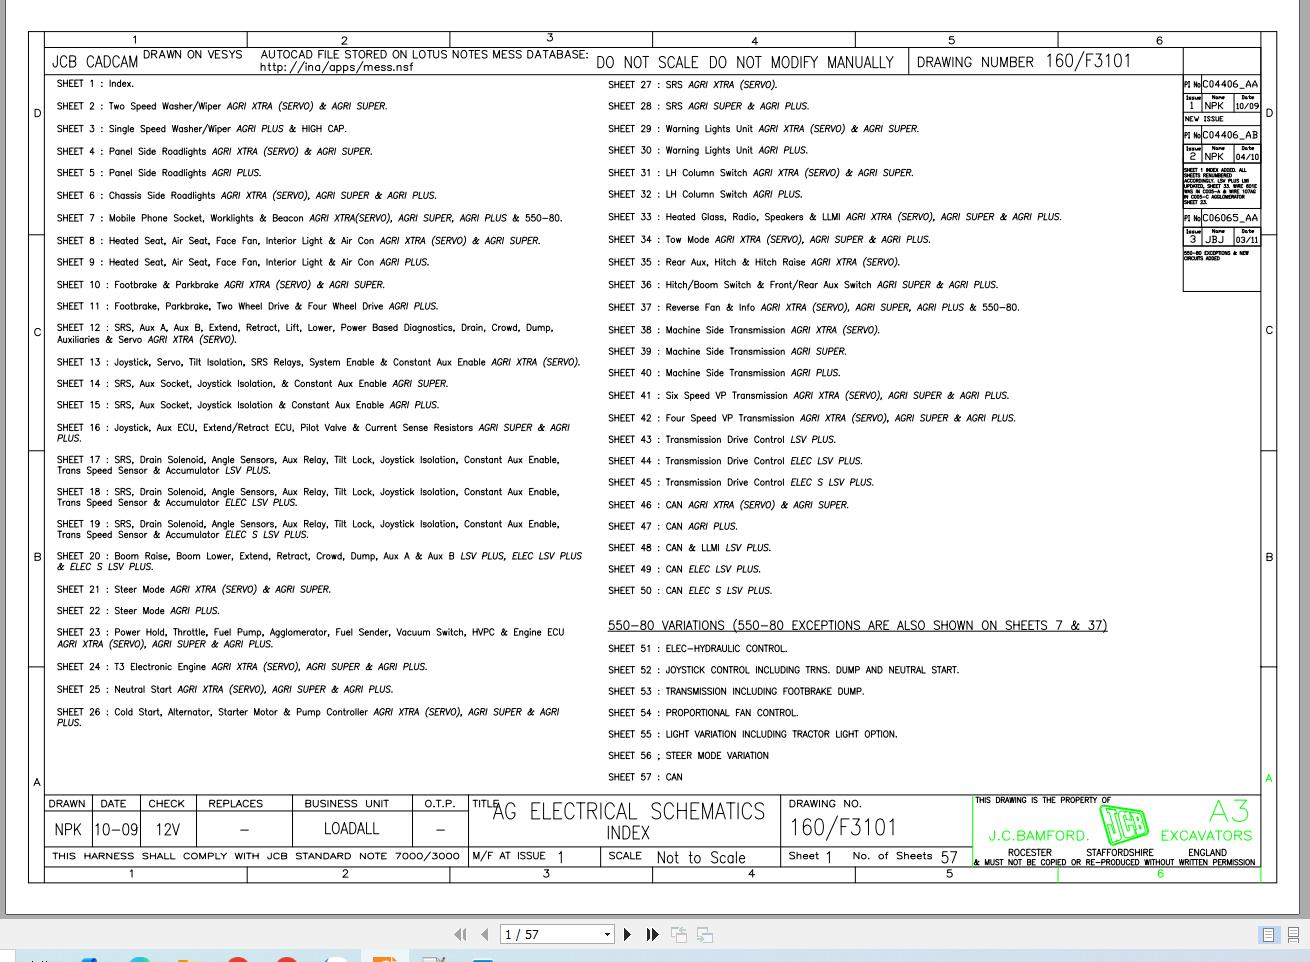Select SHEET 56 STEER MODE VARIATION line

689,756
